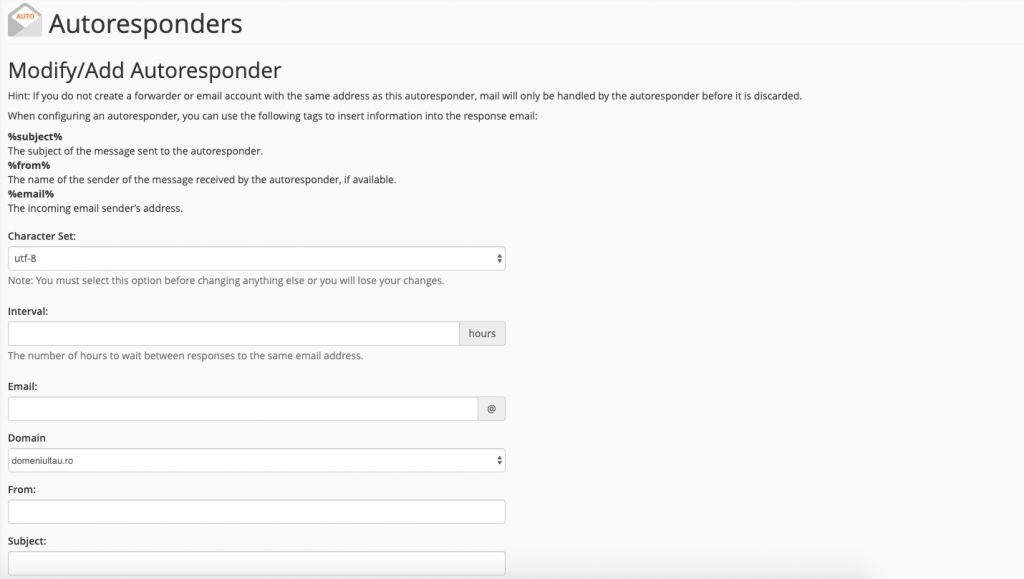
Task: Select the Modify/Add Autoresponder heading
Action: (144, 70)
